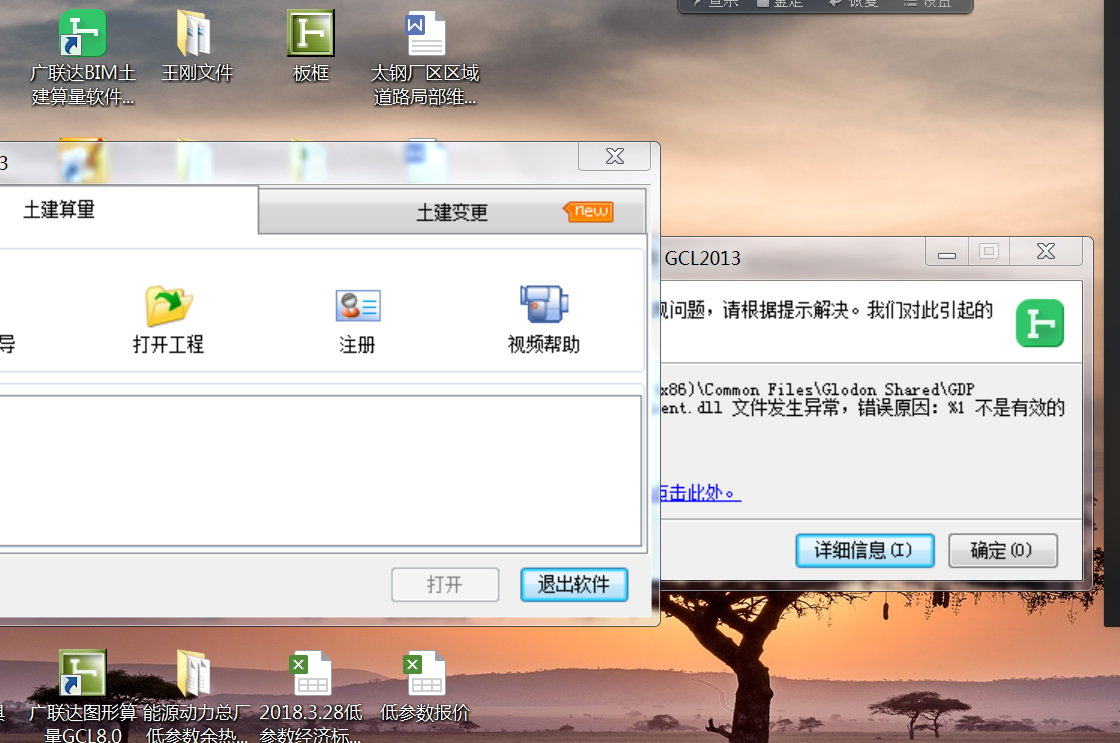Click the 视频帮助 video camera icon
Viewport: 1120px width, 743px height.
coord(544,304)
